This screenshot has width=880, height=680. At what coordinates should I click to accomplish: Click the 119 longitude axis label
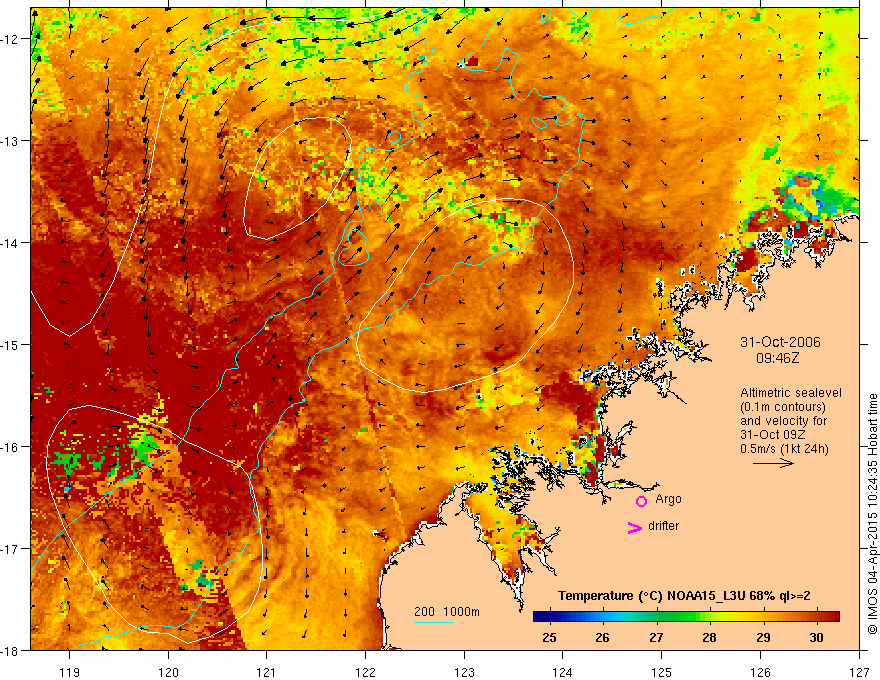(70, 672)
